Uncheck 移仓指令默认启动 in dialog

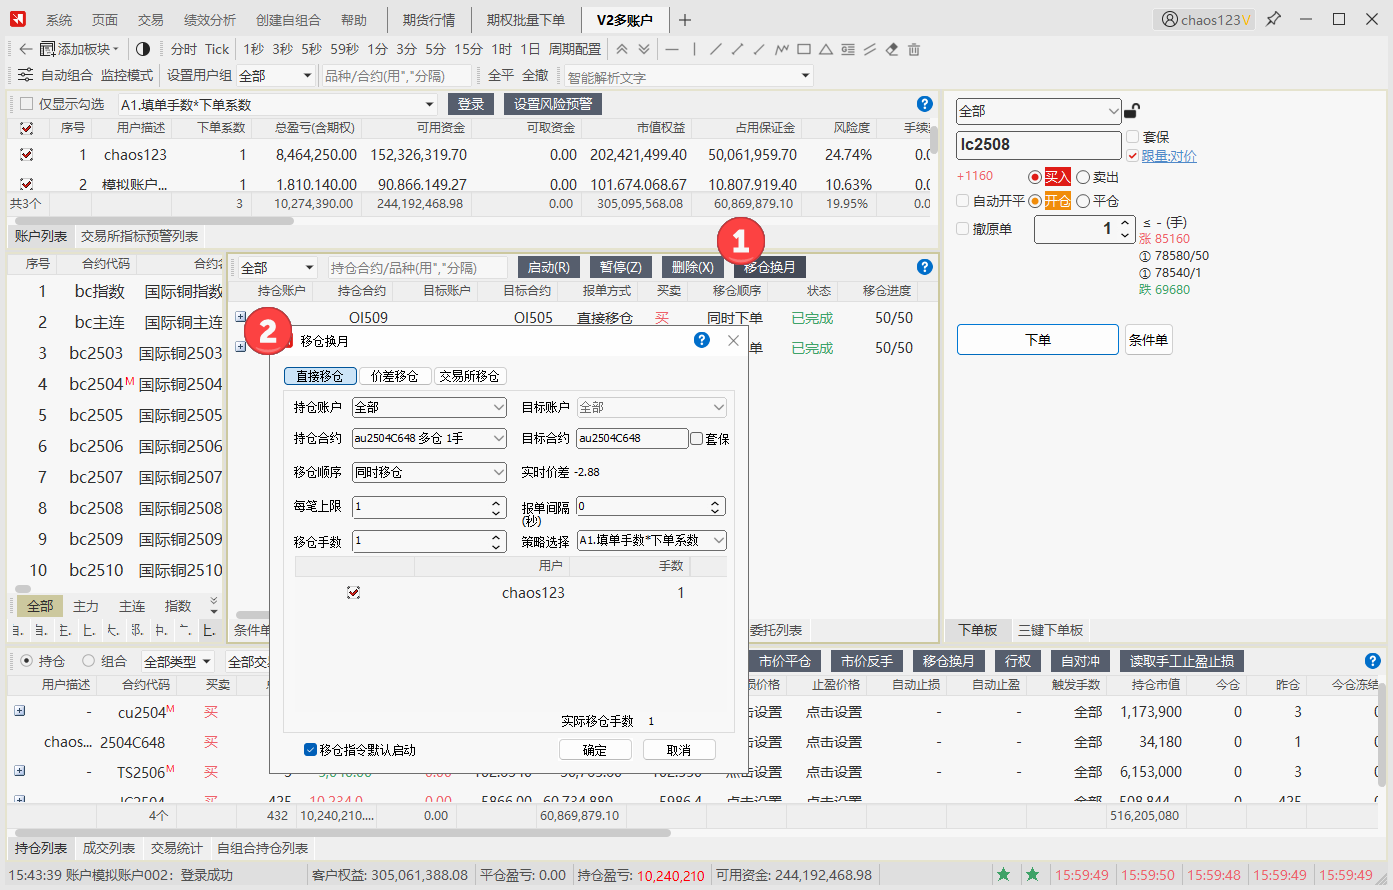pyautogui.click(x=310, y=750)
